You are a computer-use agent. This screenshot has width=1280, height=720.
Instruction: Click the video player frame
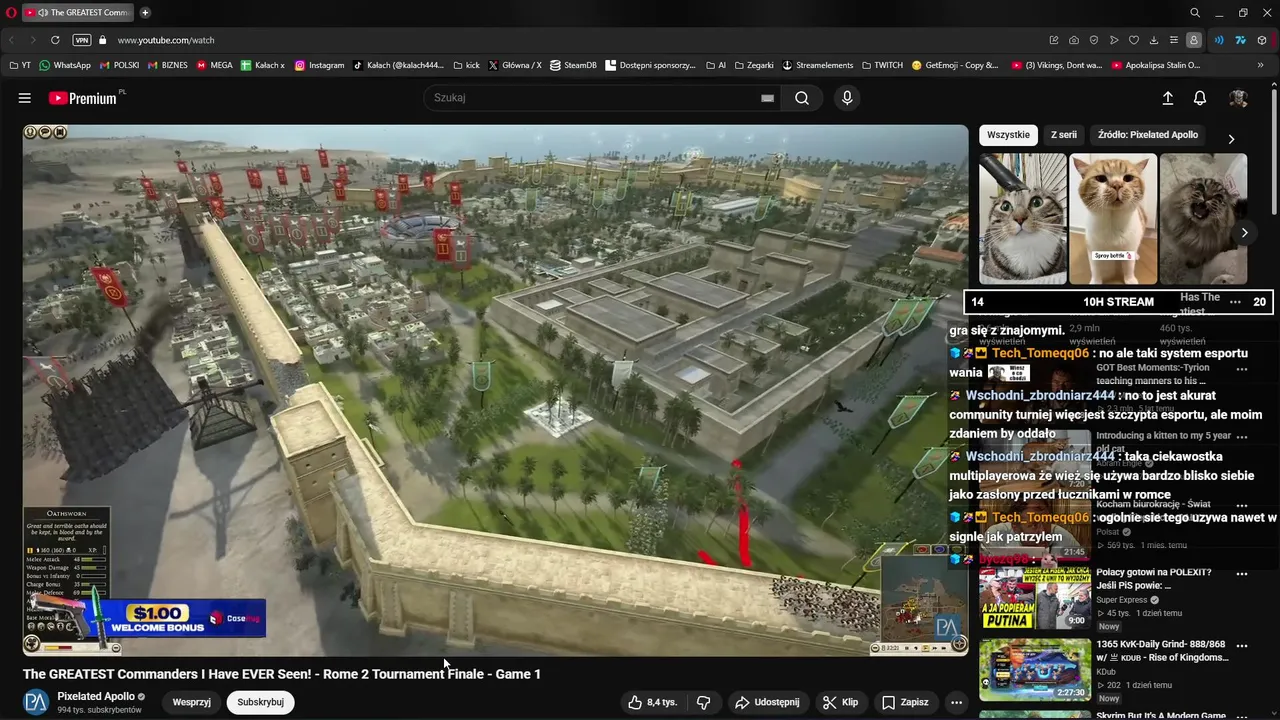pos(495,390)
